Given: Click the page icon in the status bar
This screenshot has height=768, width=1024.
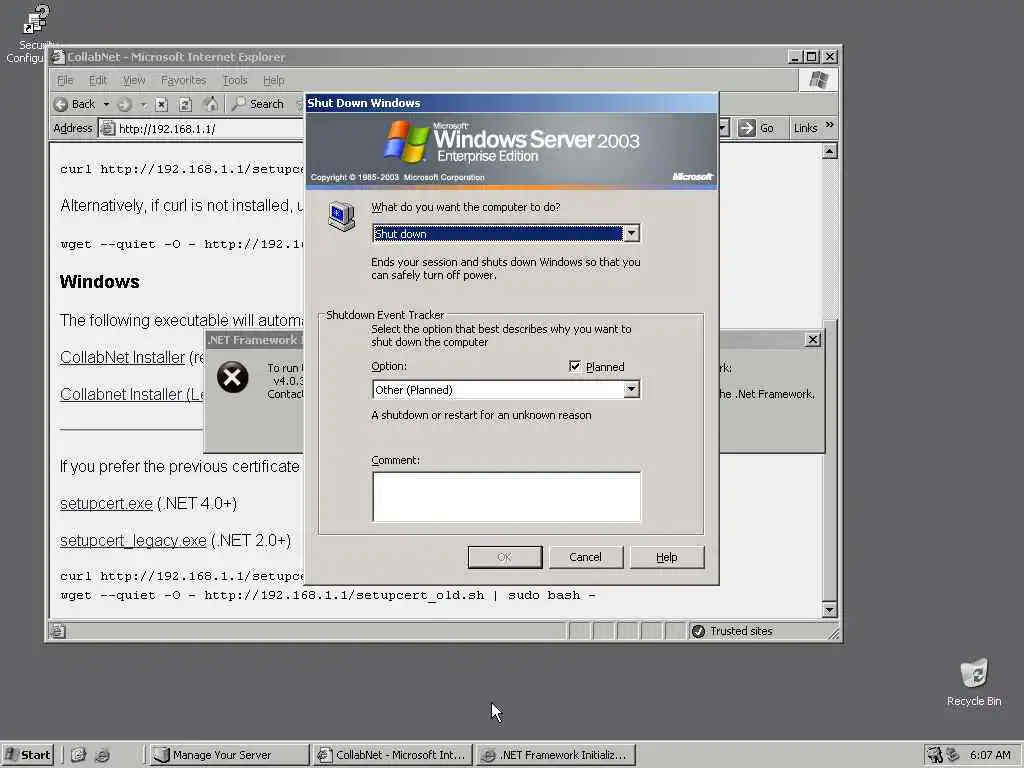Looking at the screenshot, I should (x=58, y=631).
